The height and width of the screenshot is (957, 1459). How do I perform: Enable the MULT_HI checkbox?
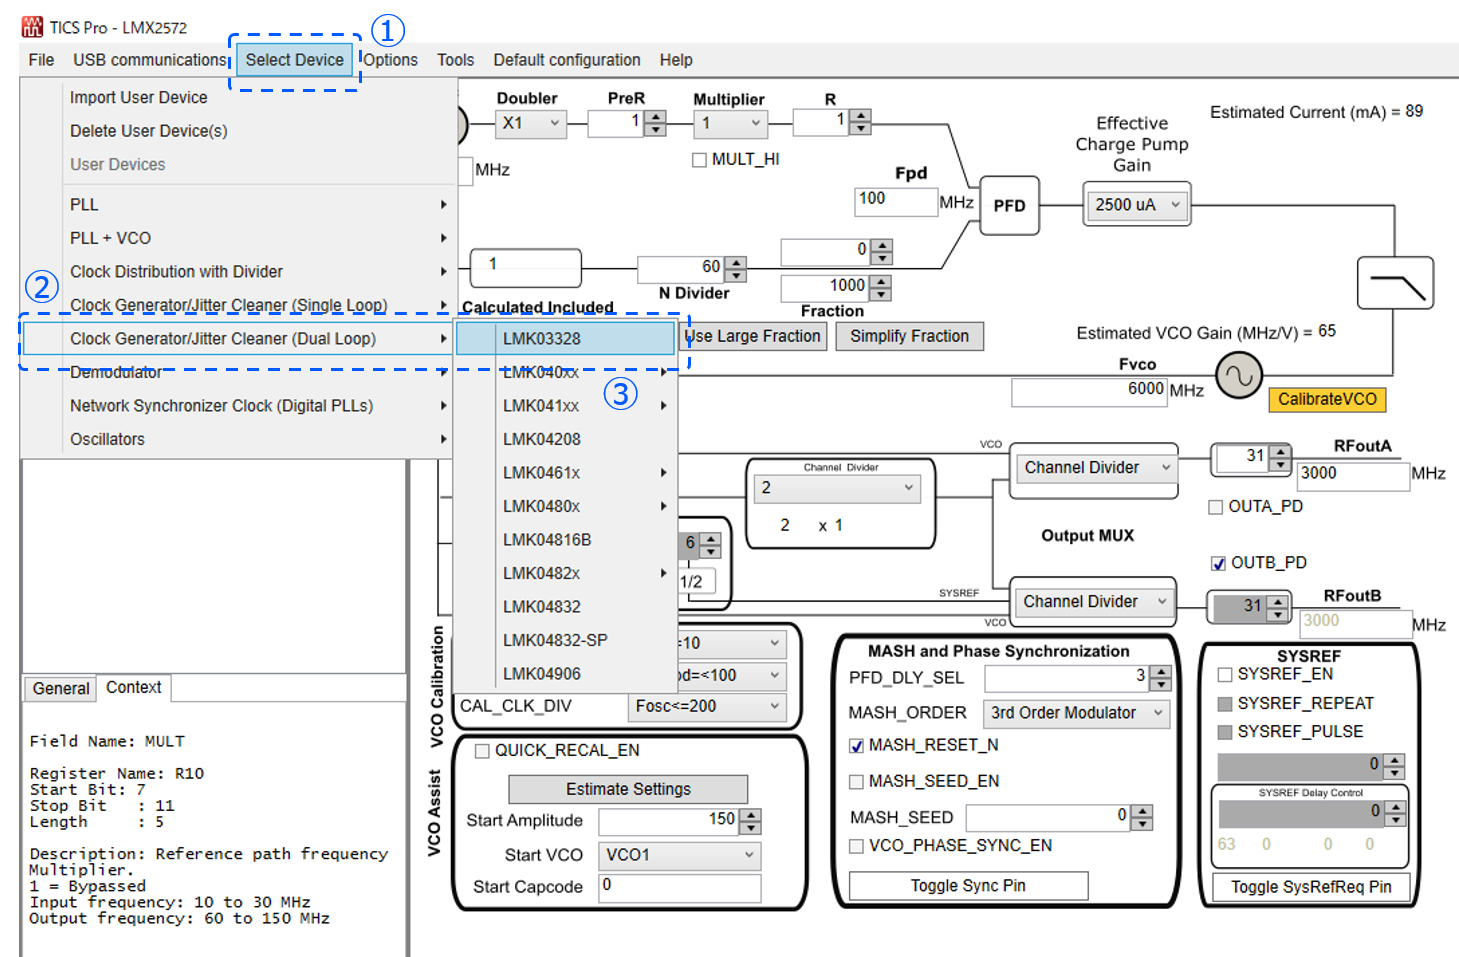point(700,160)
